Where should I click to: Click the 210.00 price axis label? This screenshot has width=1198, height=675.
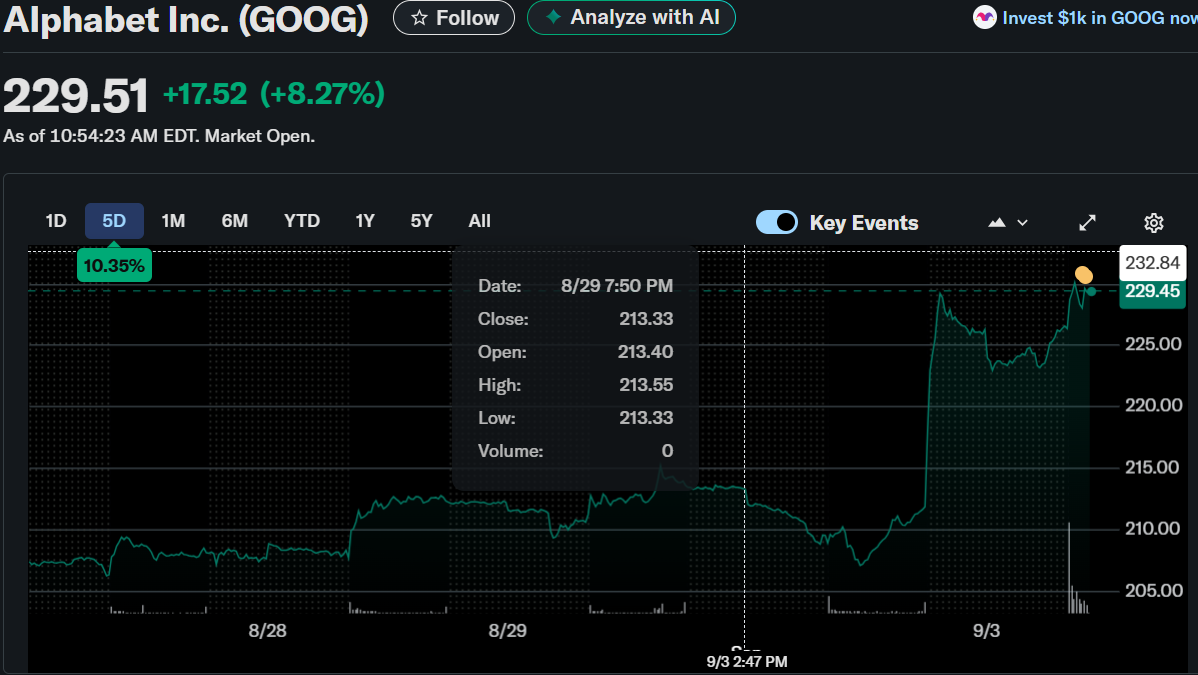[x=1153, y=528]
